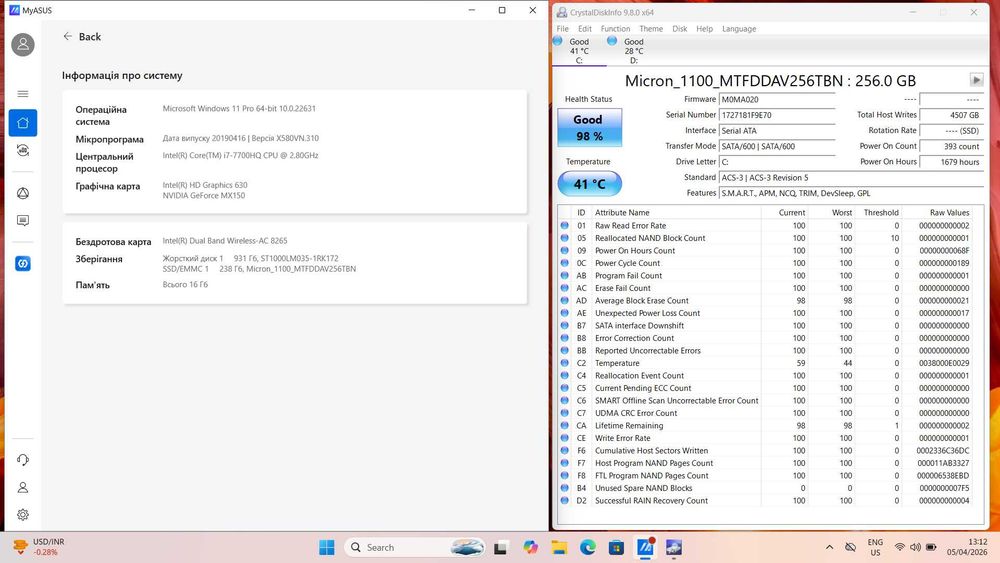Open the MyASUS Home sidebar icon
The image size is (1000, 563).
(23, 122)
